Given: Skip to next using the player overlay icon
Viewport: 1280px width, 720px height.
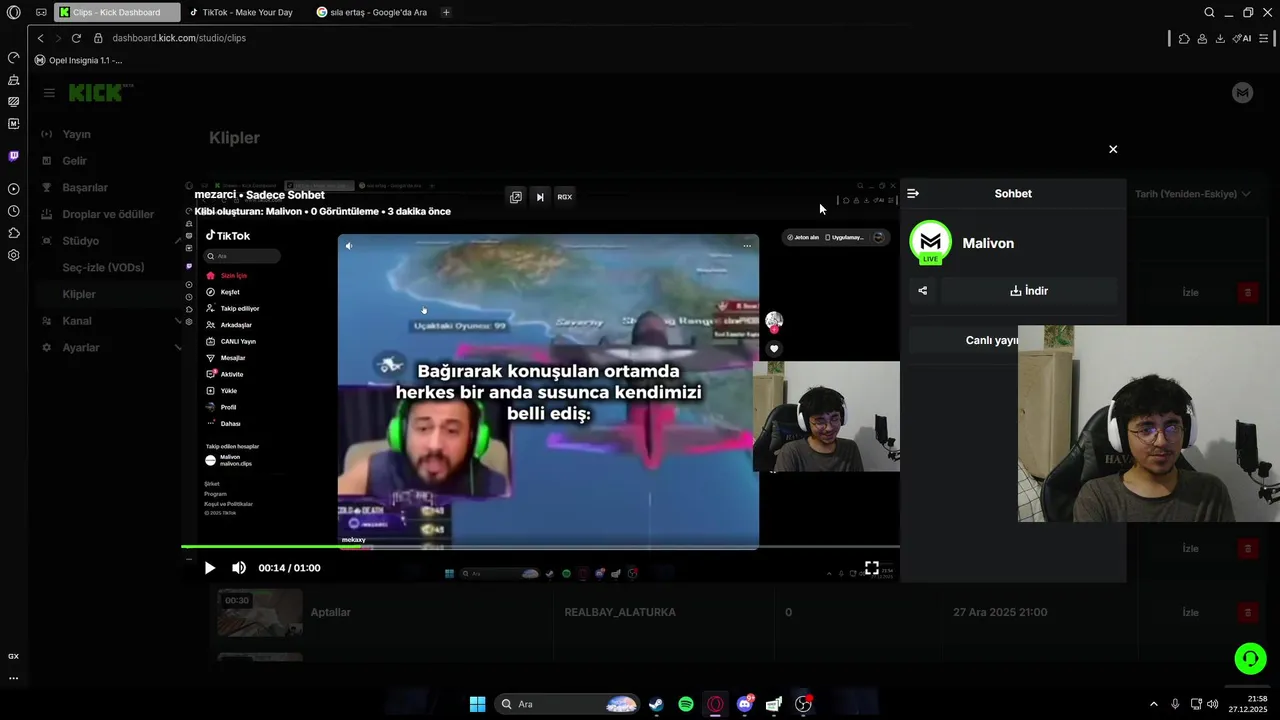Looking at the screenshot, I should 540,197.
